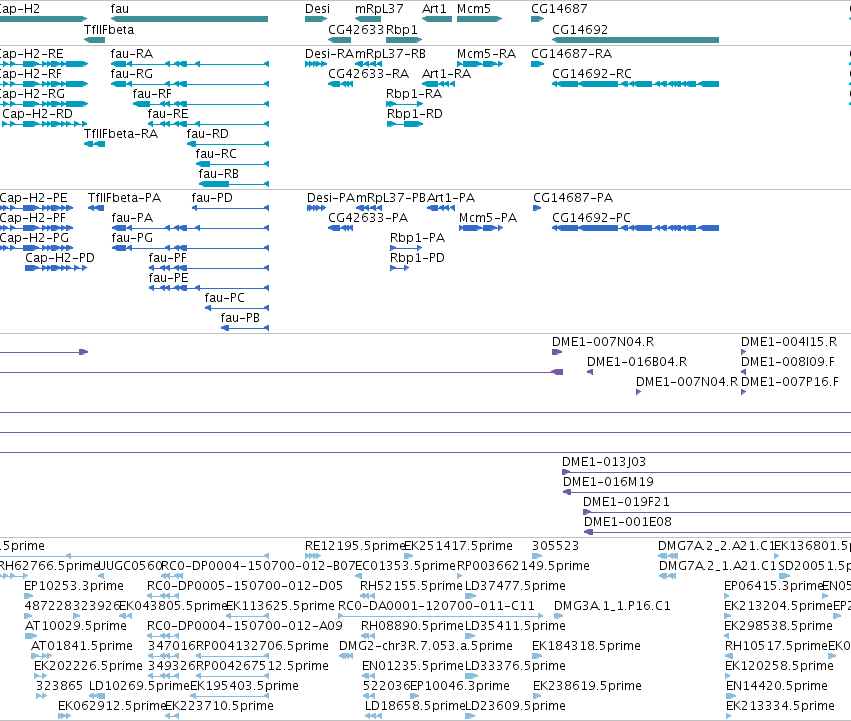The height and width of the screenshot is (721, 851).
Task: Click EST LD37477.5prime label
Action: pos(516,586)
